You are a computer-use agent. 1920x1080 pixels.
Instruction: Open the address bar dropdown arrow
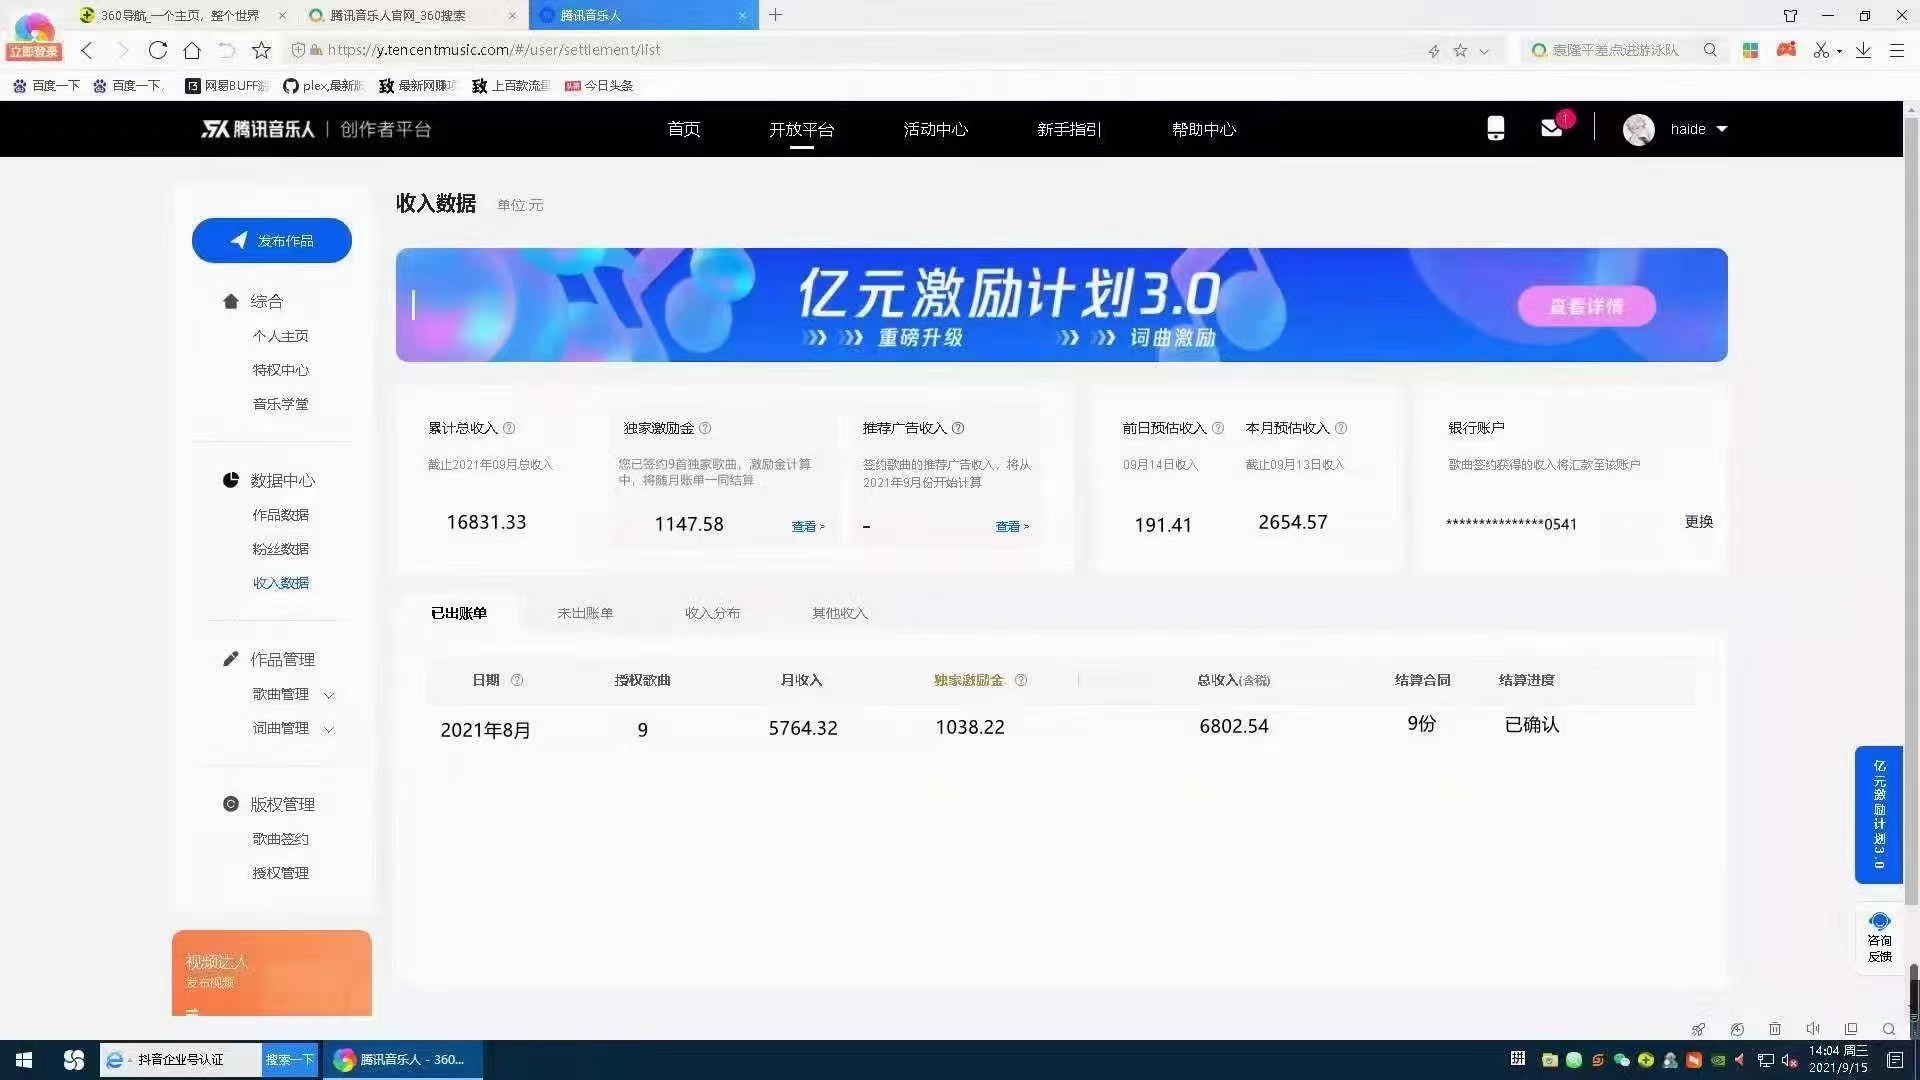1484,51
